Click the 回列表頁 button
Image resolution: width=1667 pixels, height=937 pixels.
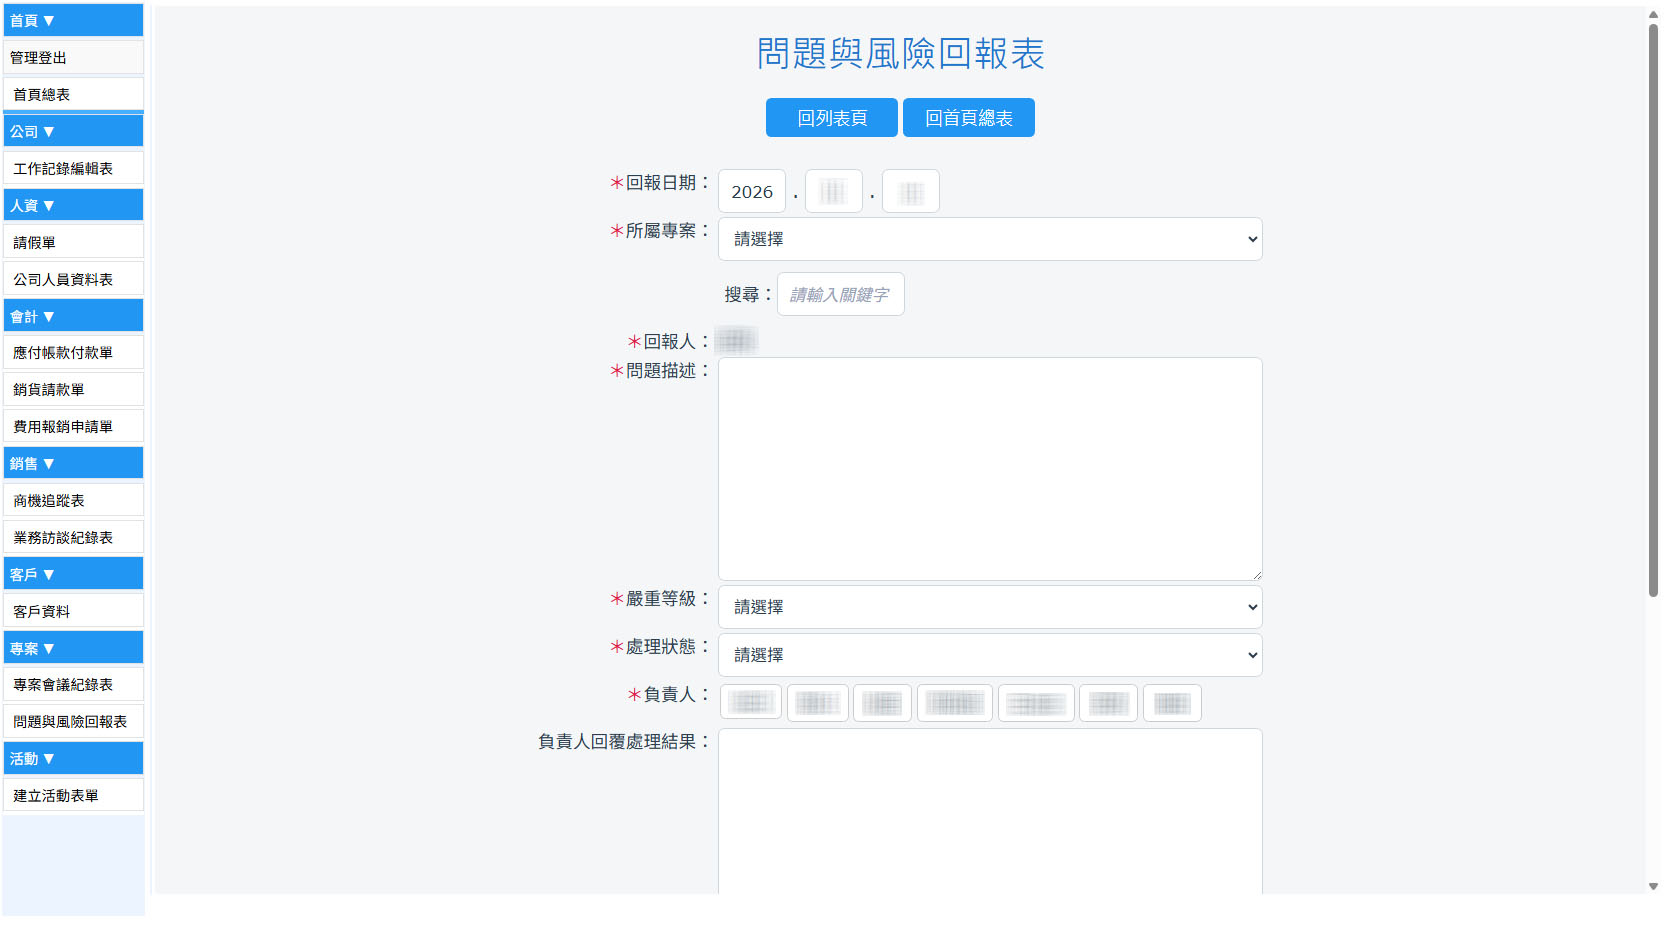click(x=832, y=118)
